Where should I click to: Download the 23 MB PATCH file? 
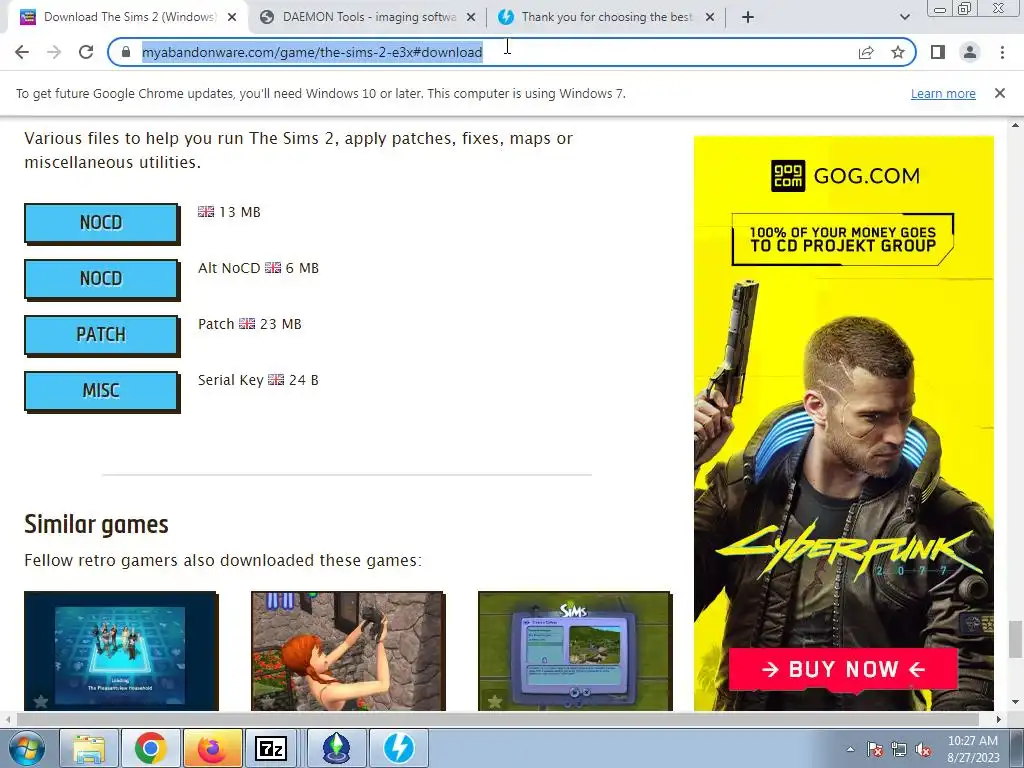(x=101, y=335)
